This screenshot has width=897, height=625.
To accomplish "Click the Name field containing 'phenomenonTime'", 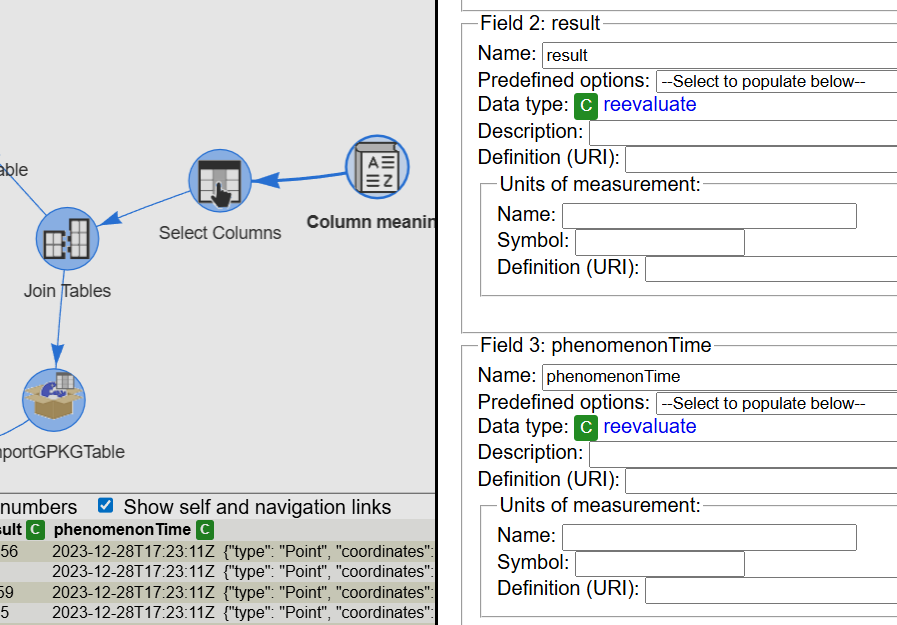I will tap(718, 377).
